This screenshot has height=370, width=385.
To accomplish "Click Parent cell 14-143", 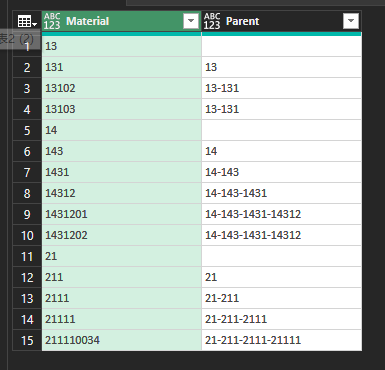I will click(282, 172).
